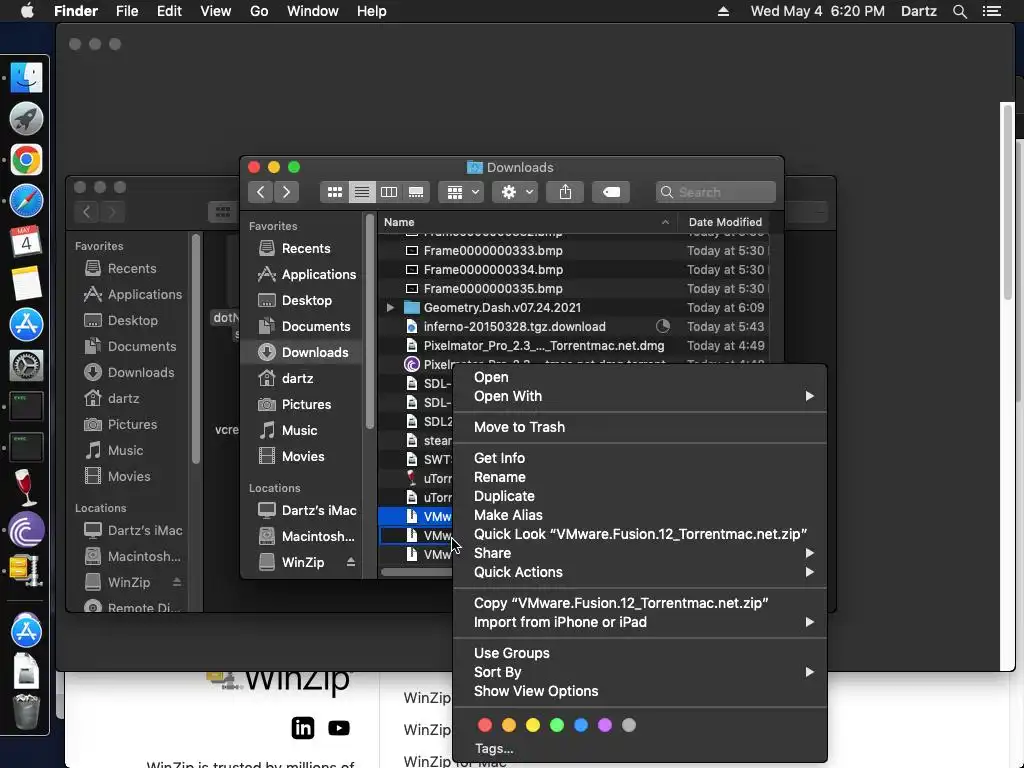This screenshot has width=1024, height=768.
Task: Select Applications in front Finder sidebar
Action: [307, 274]
